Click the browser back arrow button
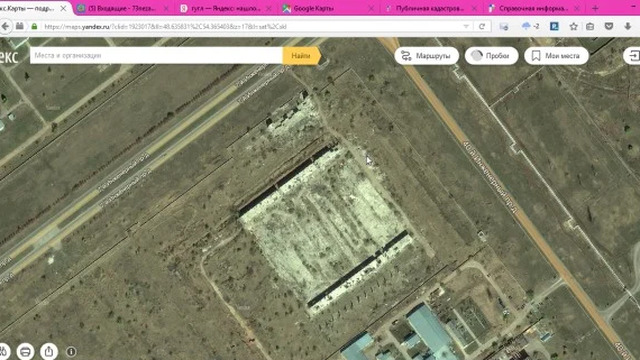 [5, 27]
